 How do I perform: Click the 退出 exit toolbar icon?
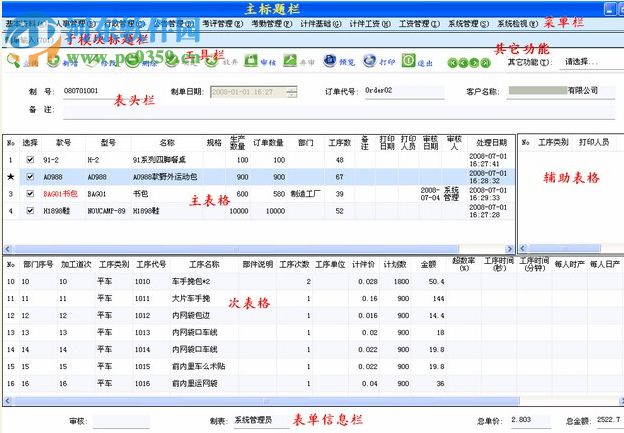(x=408, y=61)
